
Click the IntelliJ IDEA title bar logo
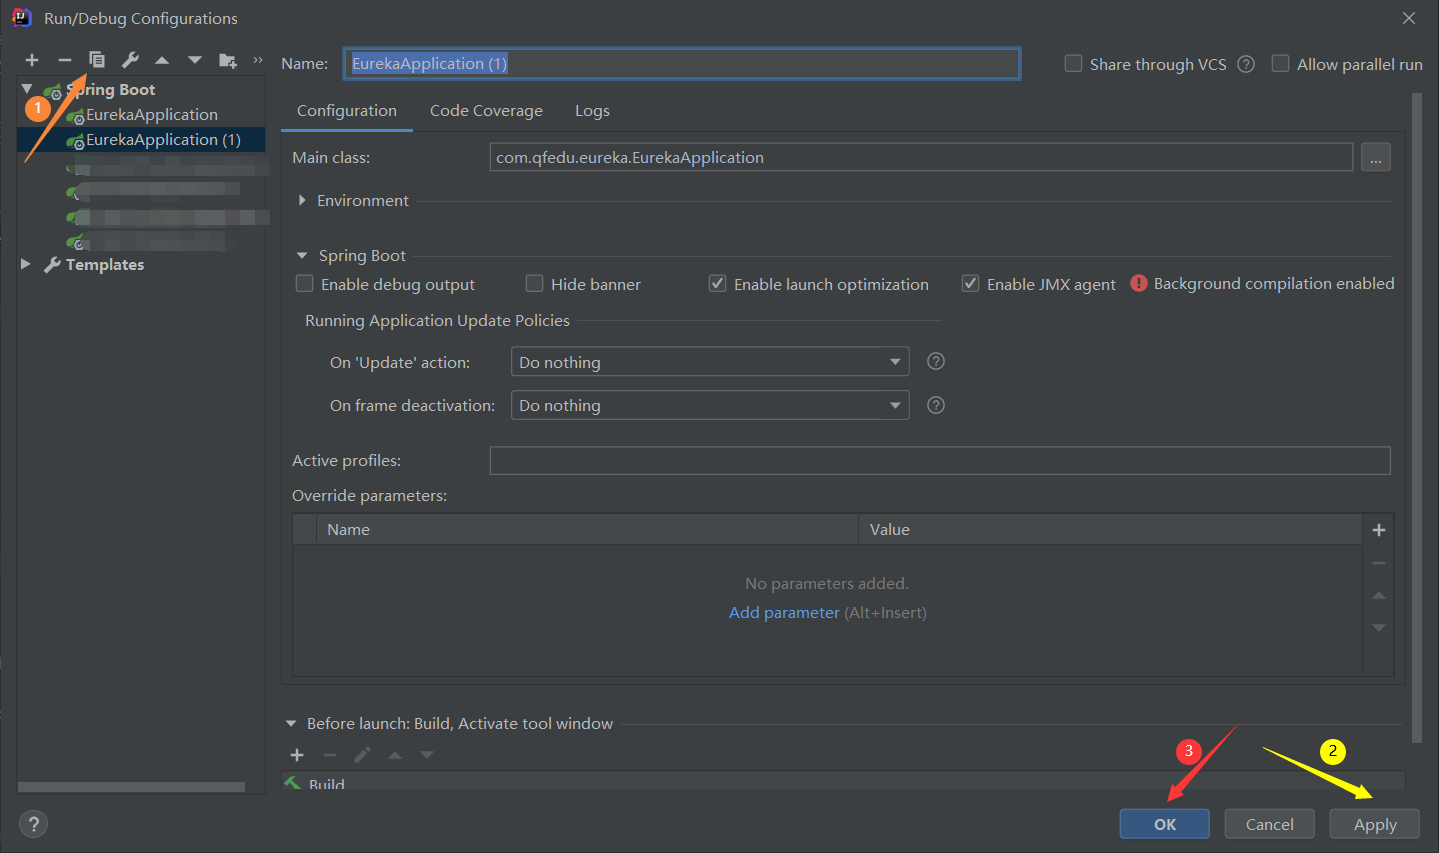(22, 17)
